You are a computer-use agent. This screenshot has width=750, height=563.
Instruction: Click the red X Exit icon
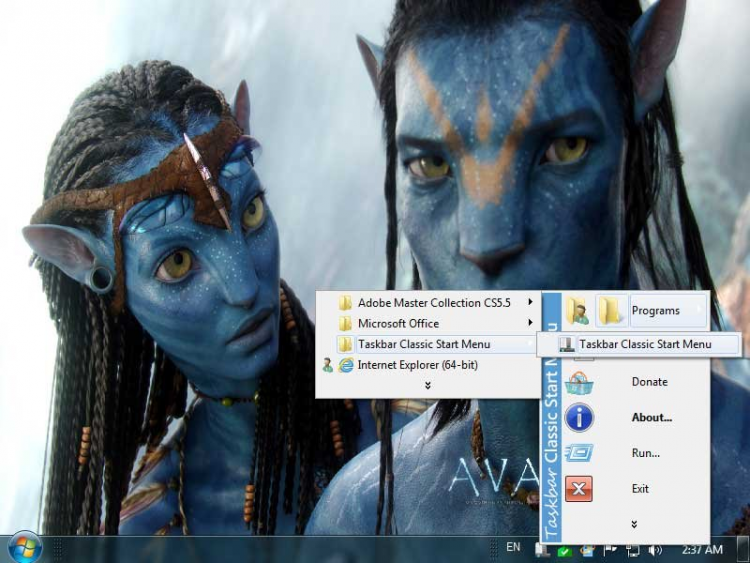click(x=579, y=489)
